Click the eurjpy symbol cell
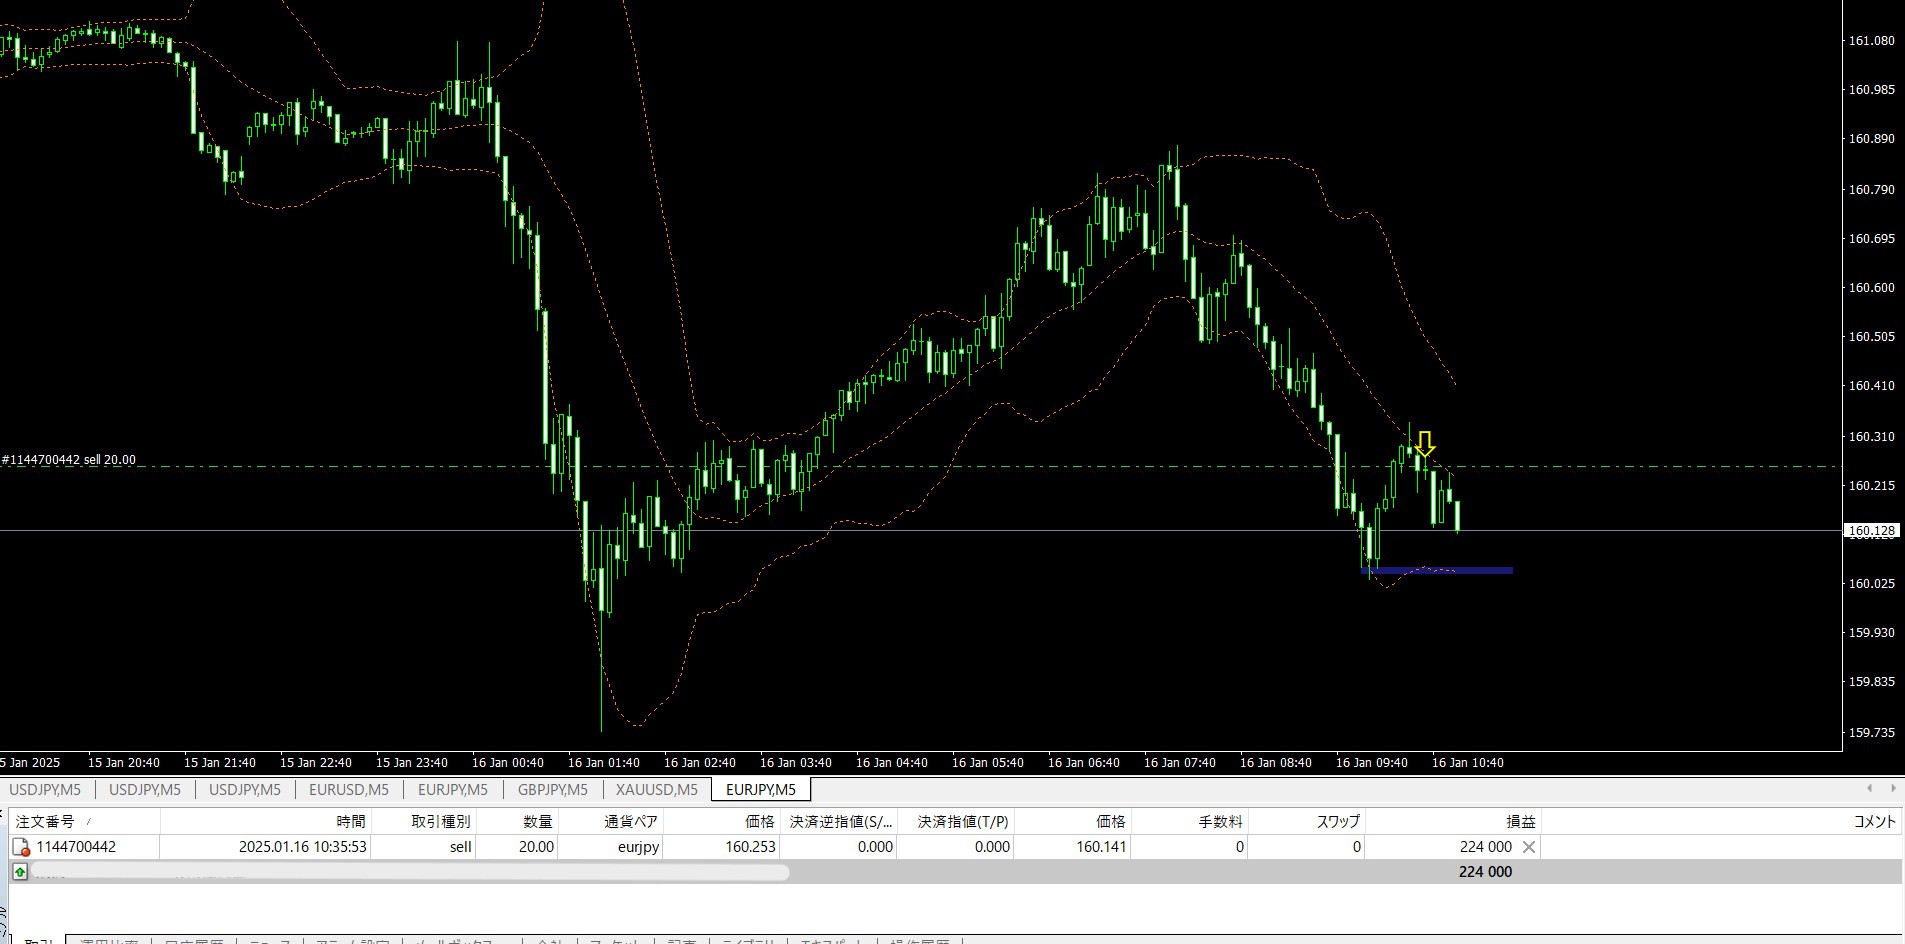The height and width of the screenshot is (944, 1905). [x=638, y=847]
